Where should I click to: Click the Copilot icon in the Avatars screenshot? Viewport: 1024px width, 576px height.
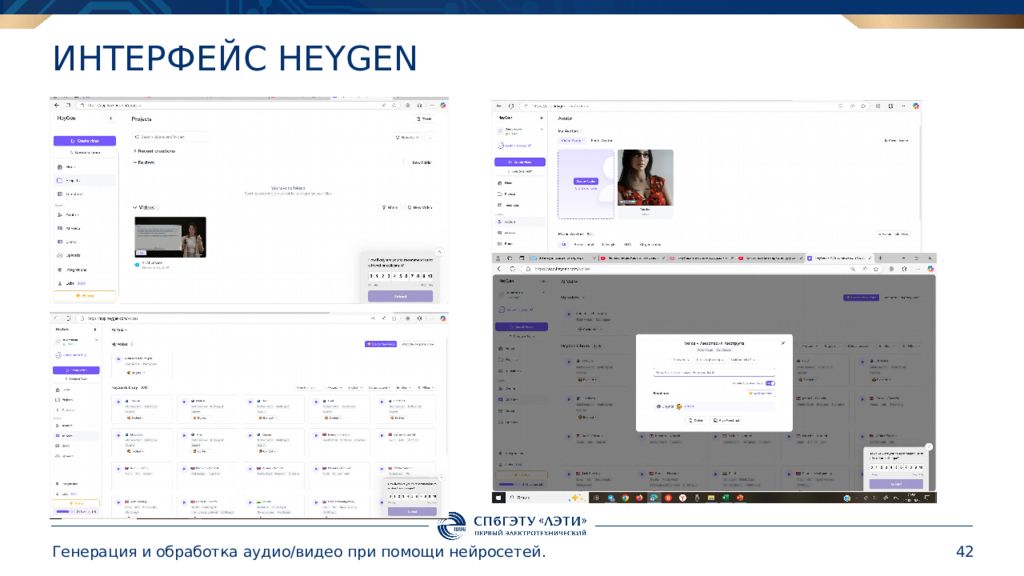point(916,106)
